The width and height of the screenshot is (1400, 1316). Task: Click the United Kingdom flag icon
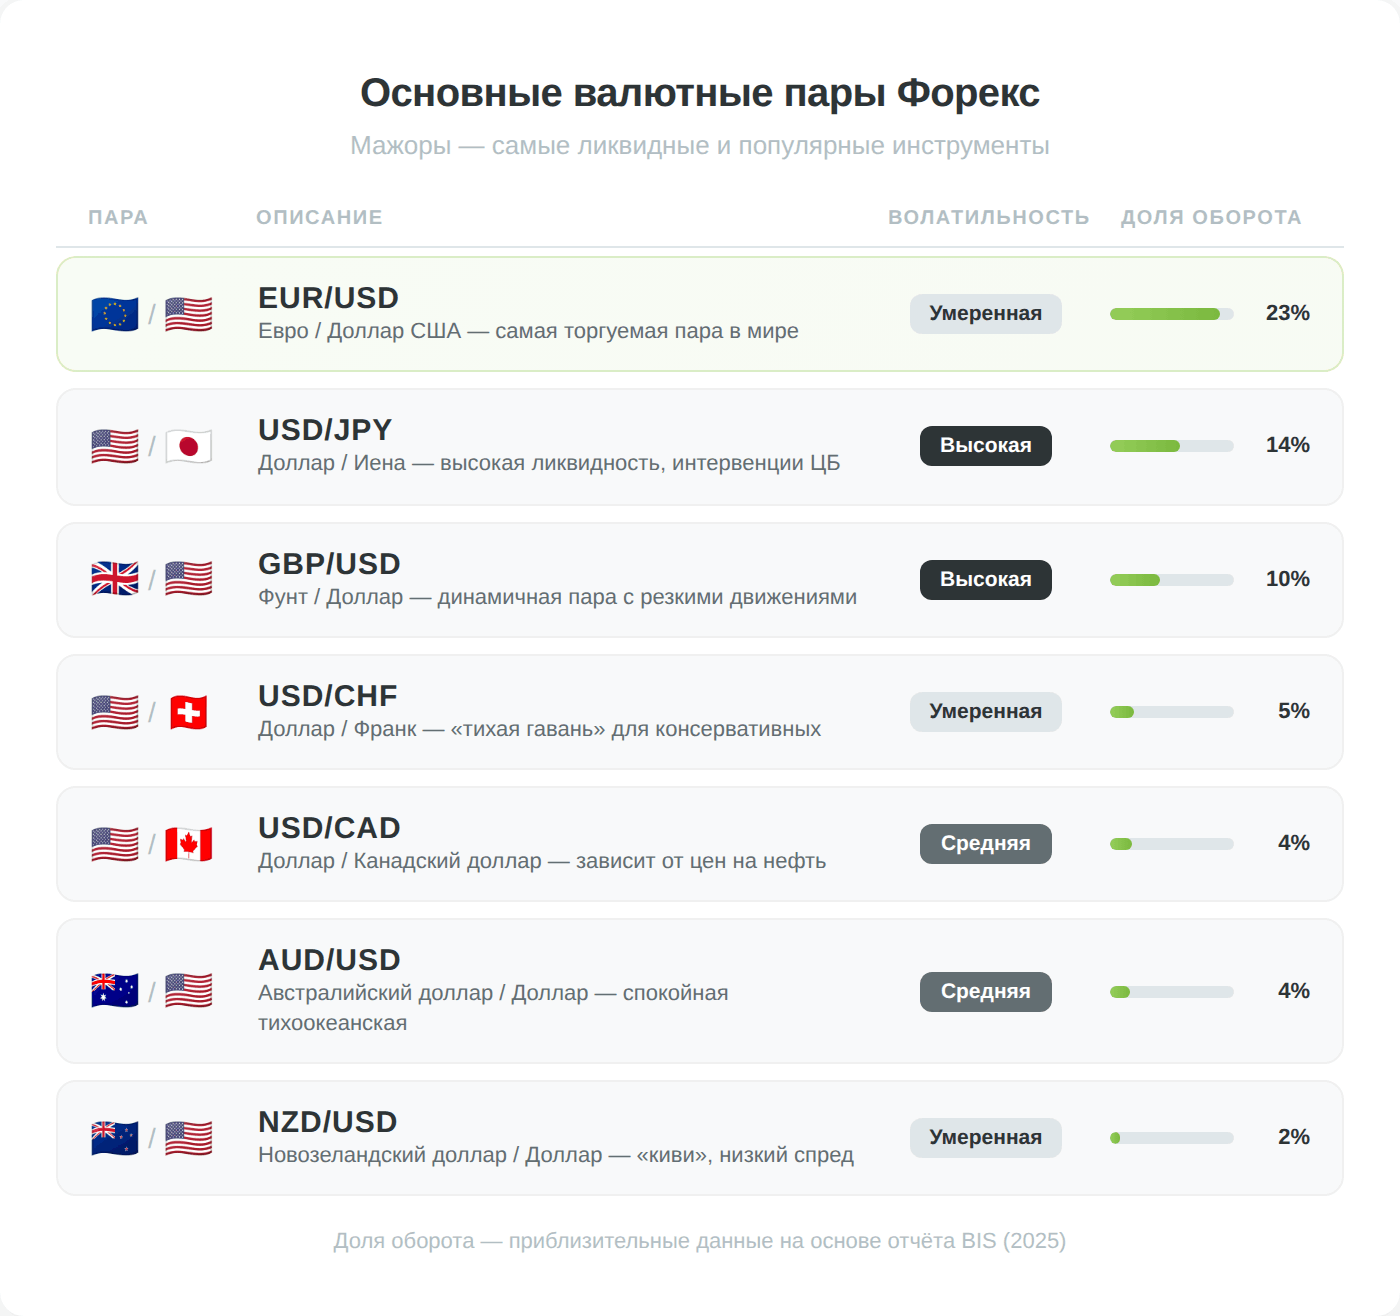114,578
